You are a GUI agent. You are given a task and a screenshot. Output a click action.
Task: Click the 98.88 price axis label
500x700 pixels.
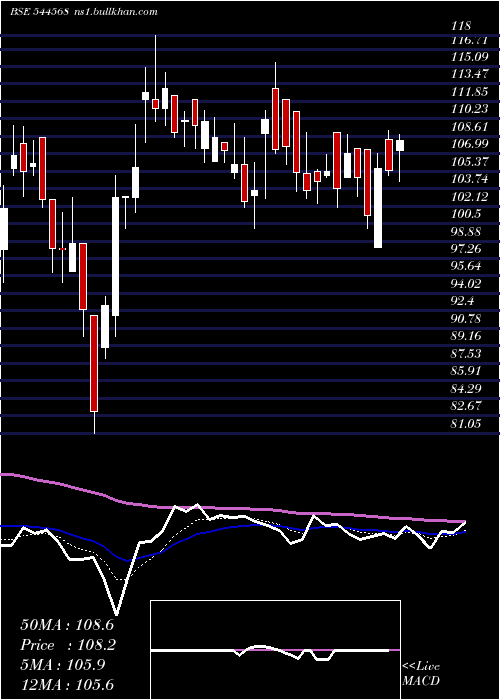[x=466, y=232]
